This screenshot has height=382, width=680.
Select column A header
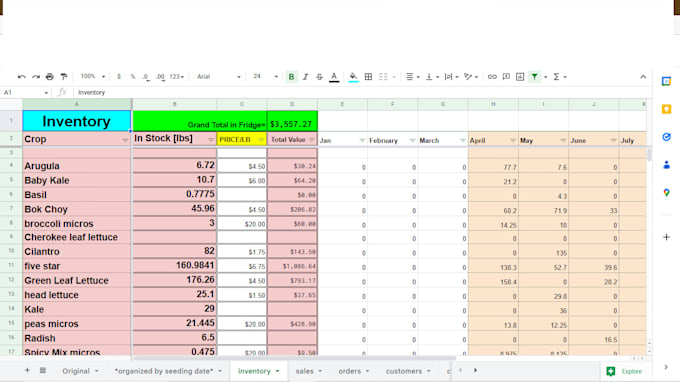pos(77,104)
